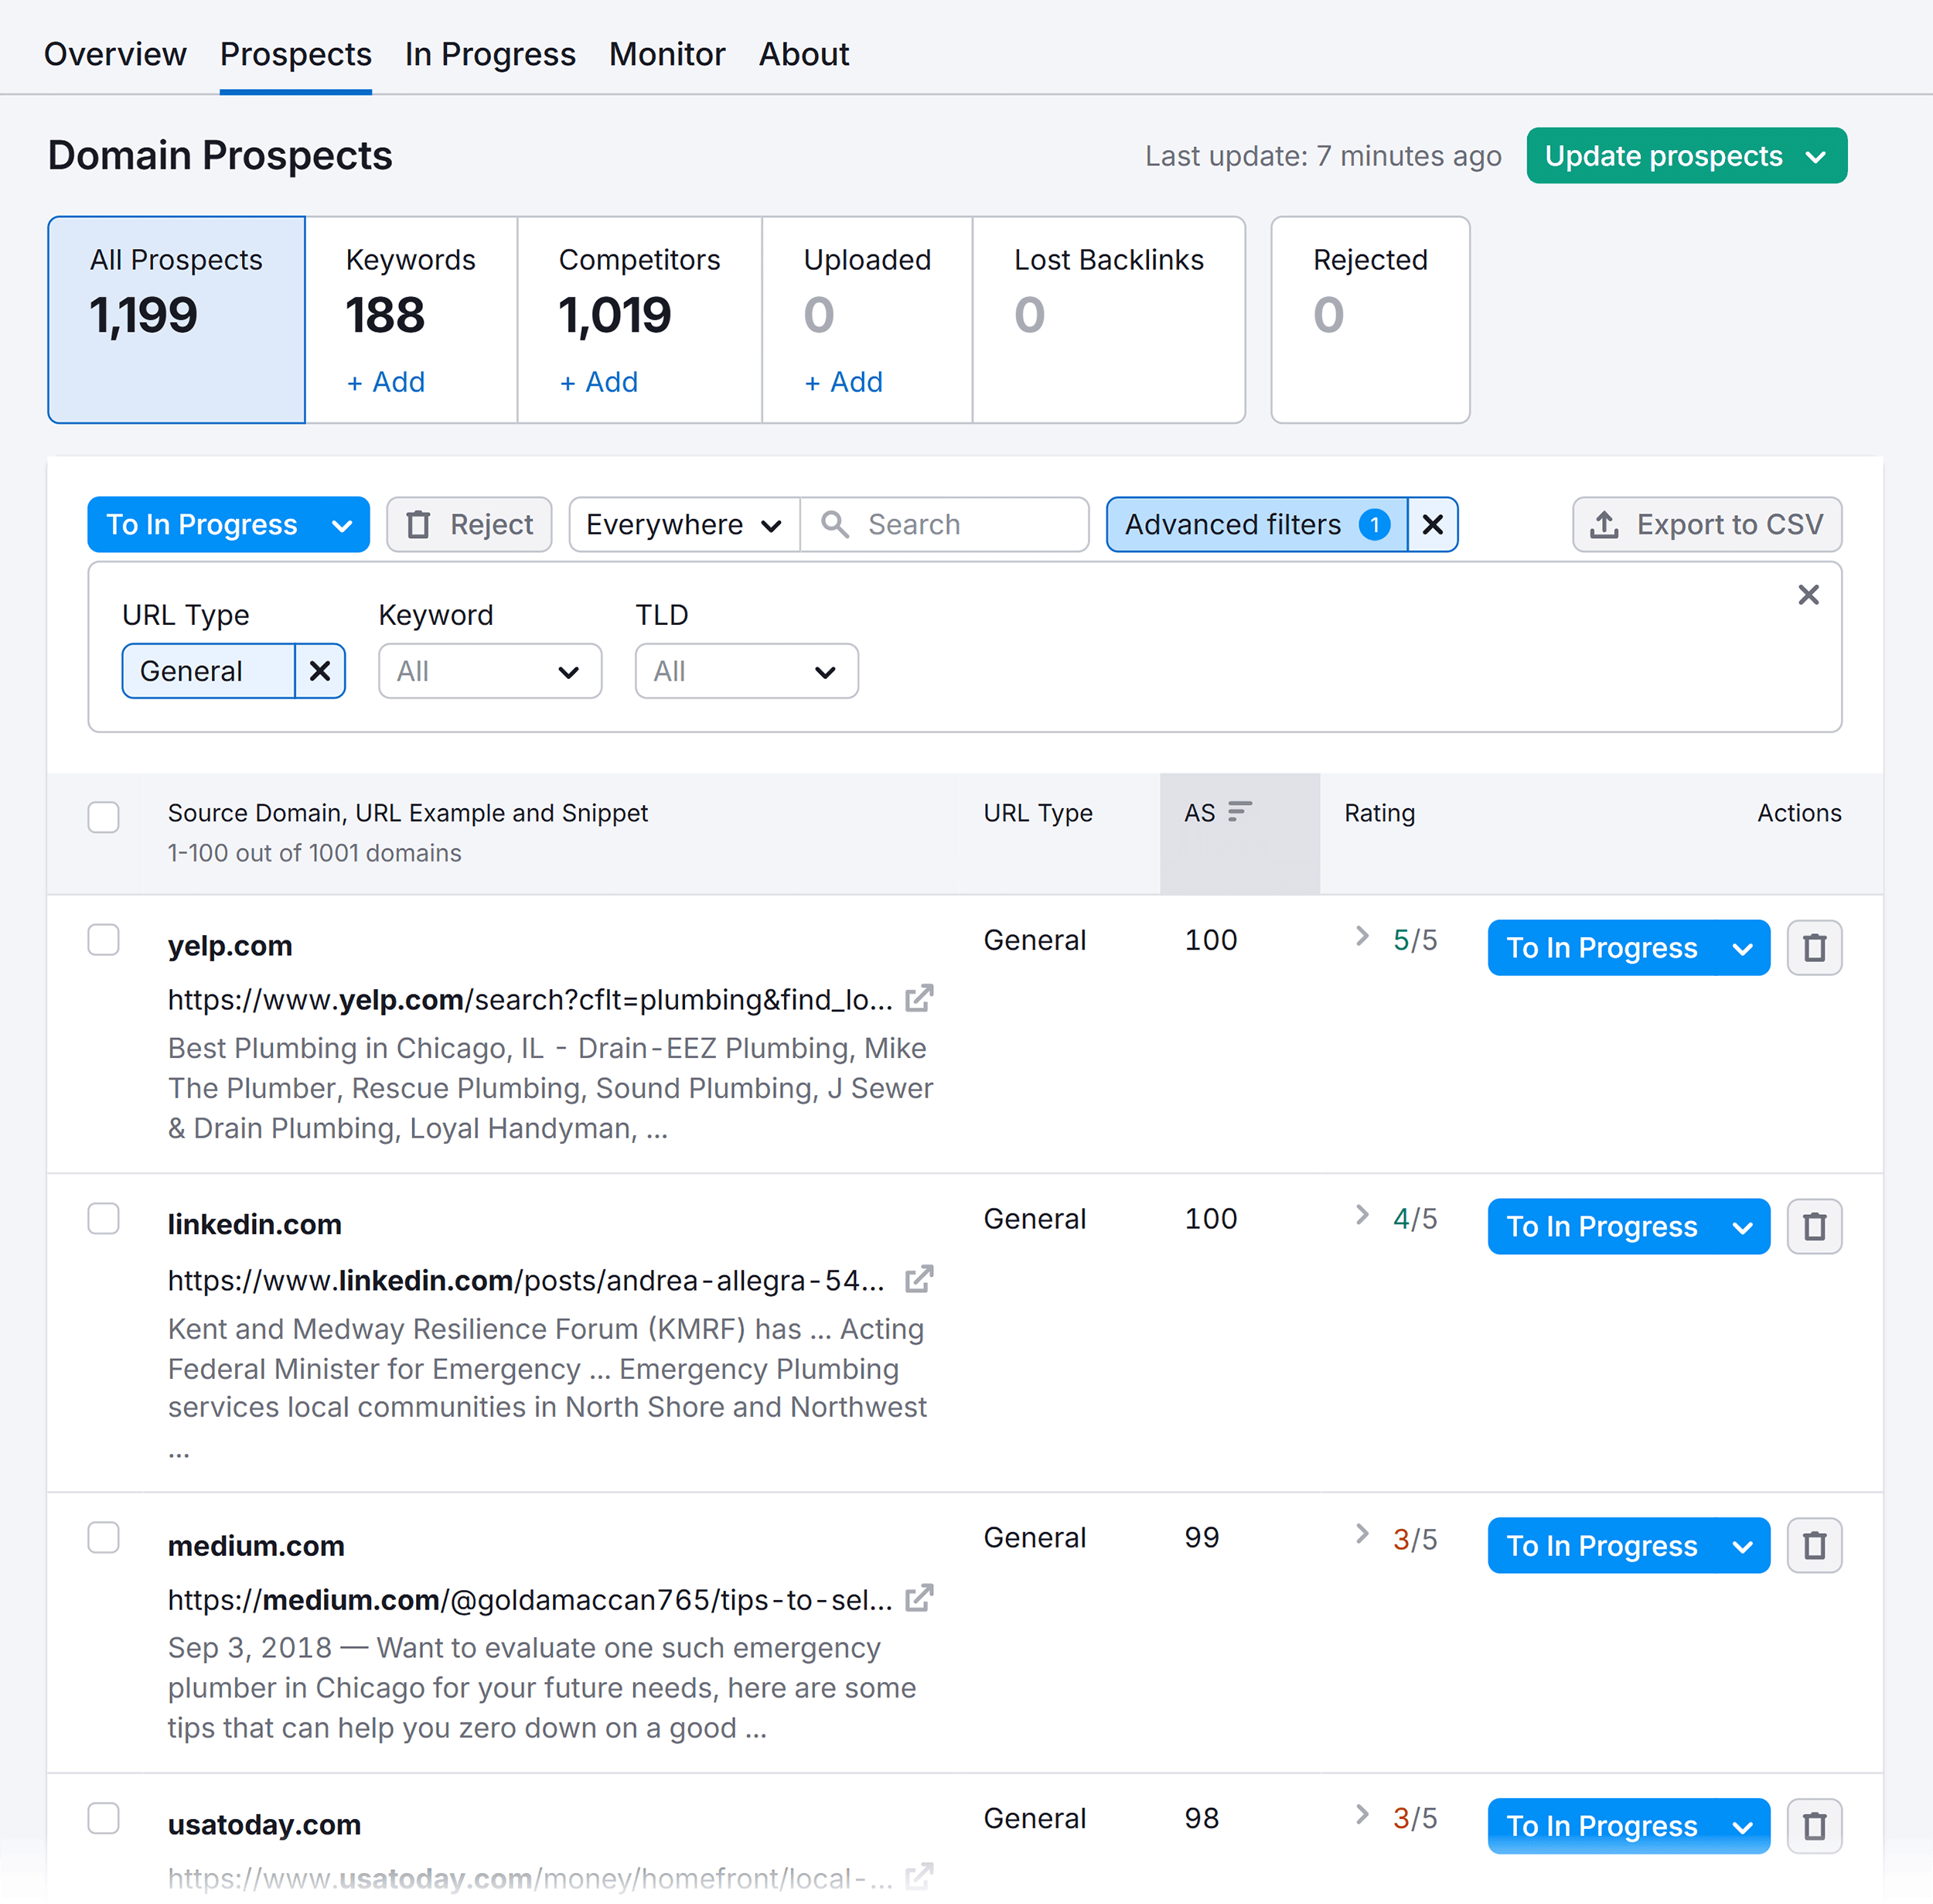
Task: Select all prospects with header checkbox
Action: pos(103,817)
